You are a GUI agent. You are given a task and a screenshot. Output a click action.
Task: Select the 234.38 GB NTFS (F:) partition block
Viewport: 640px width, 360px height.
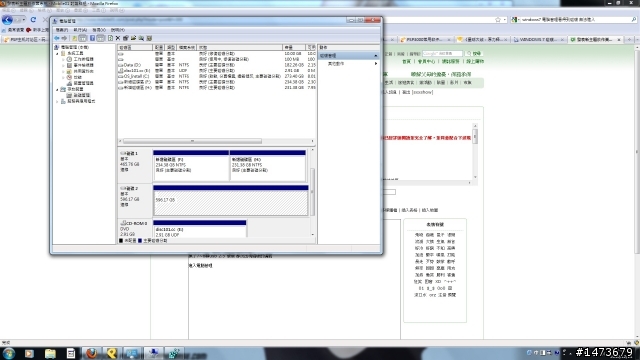tap(191, 166)
